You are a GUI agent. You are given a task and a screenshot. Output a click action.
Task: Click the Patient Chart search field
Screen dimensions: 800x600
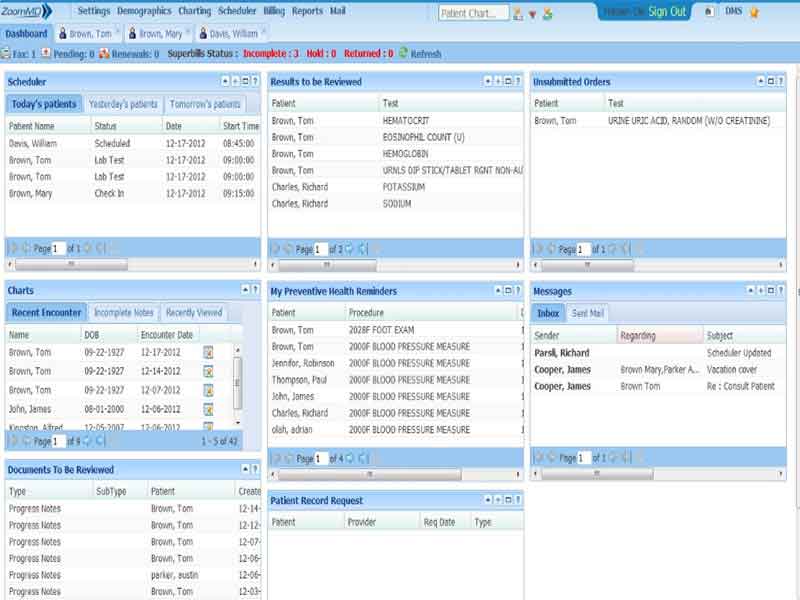tap(473, 13)
